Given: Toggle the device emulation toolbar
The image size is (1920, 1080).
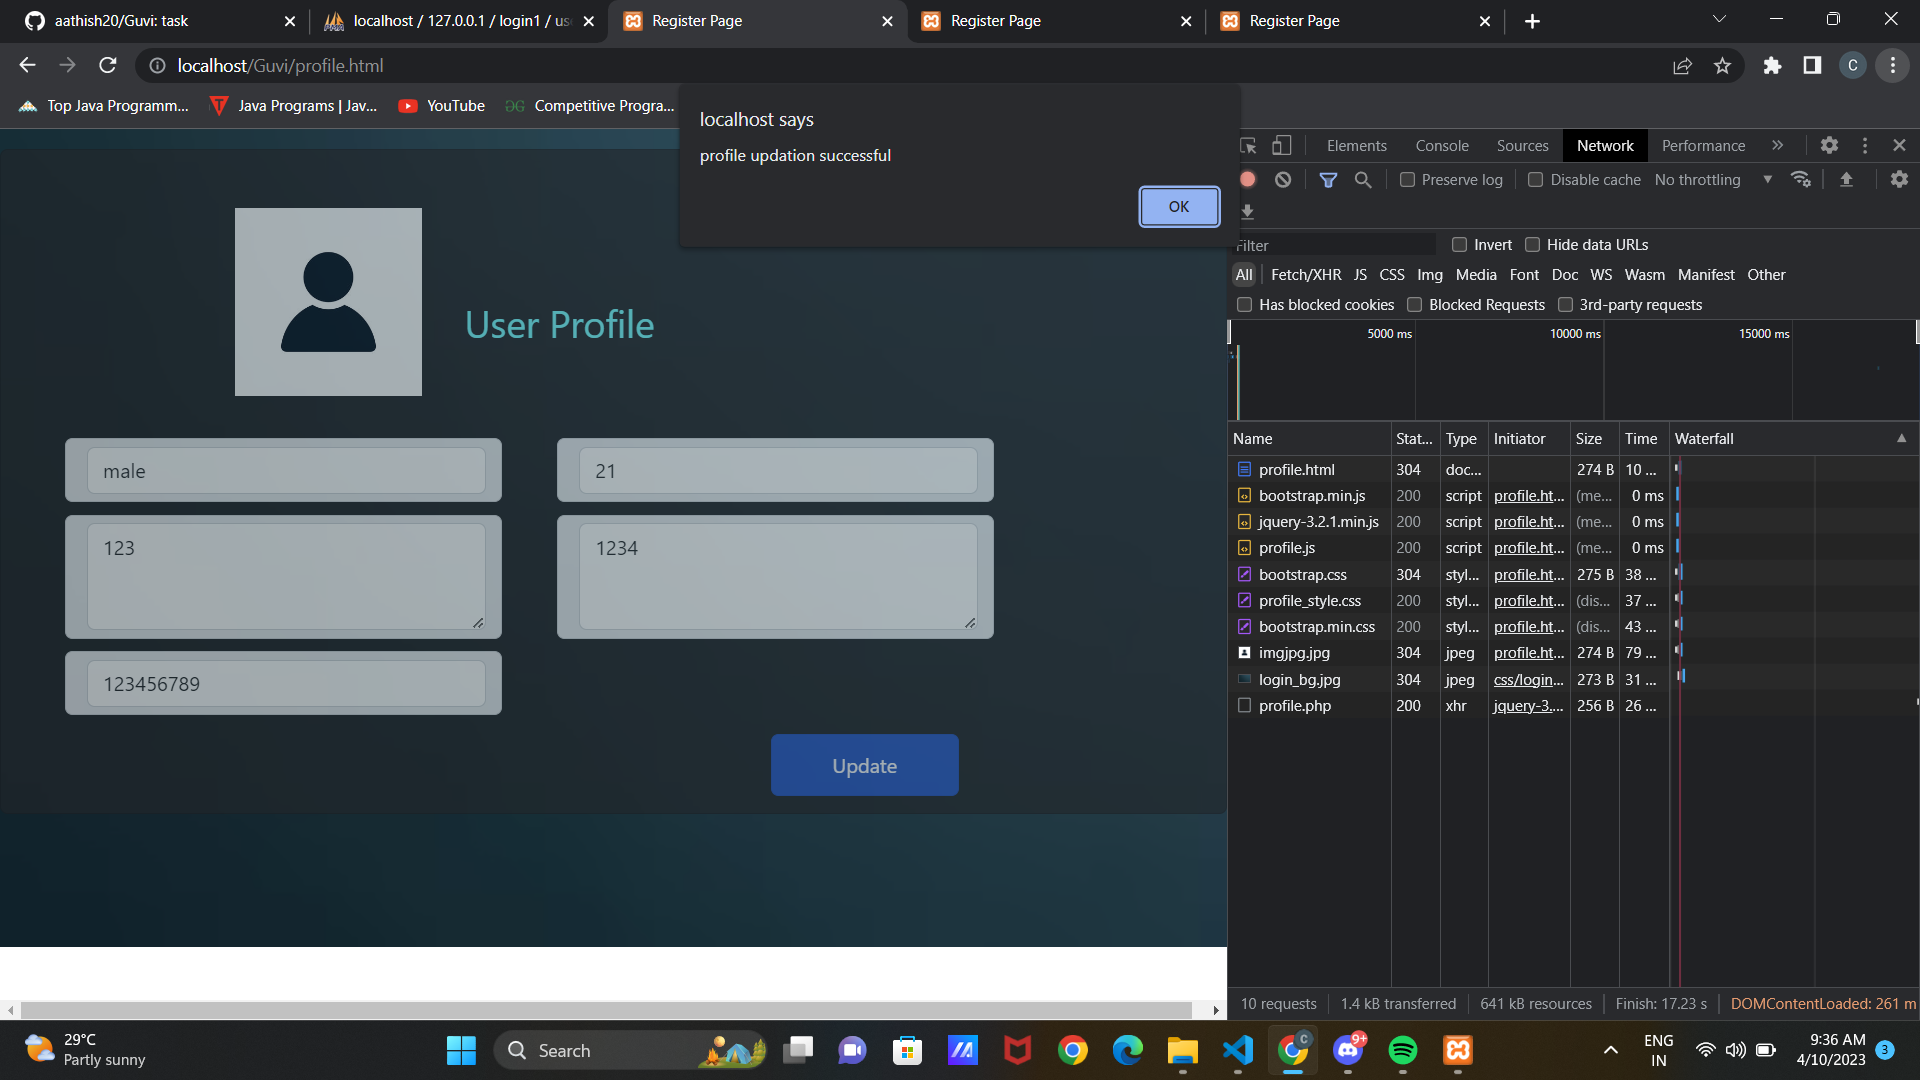Looking at the screenshot, I should [1283, 145].
